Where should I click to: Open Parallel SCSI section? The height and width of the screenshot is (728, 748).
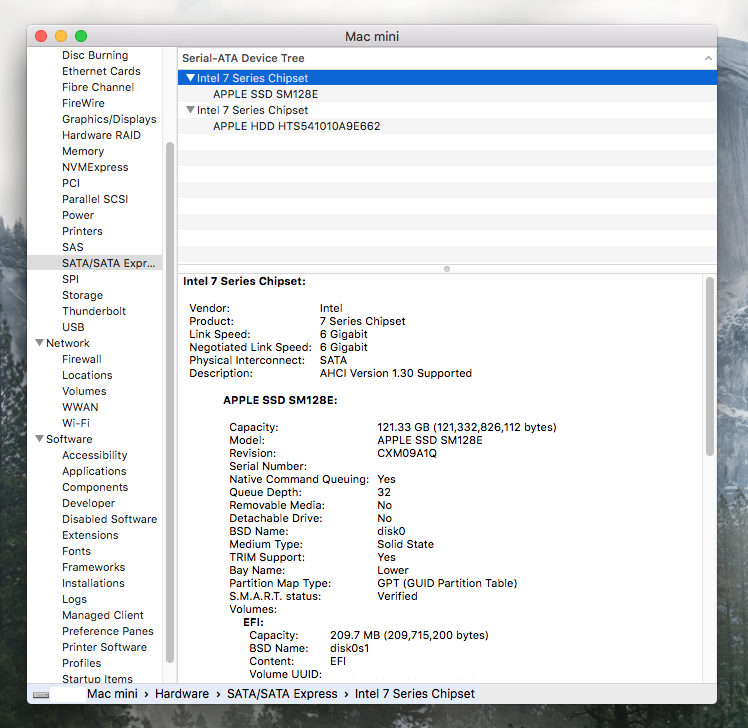coord(95,199)
